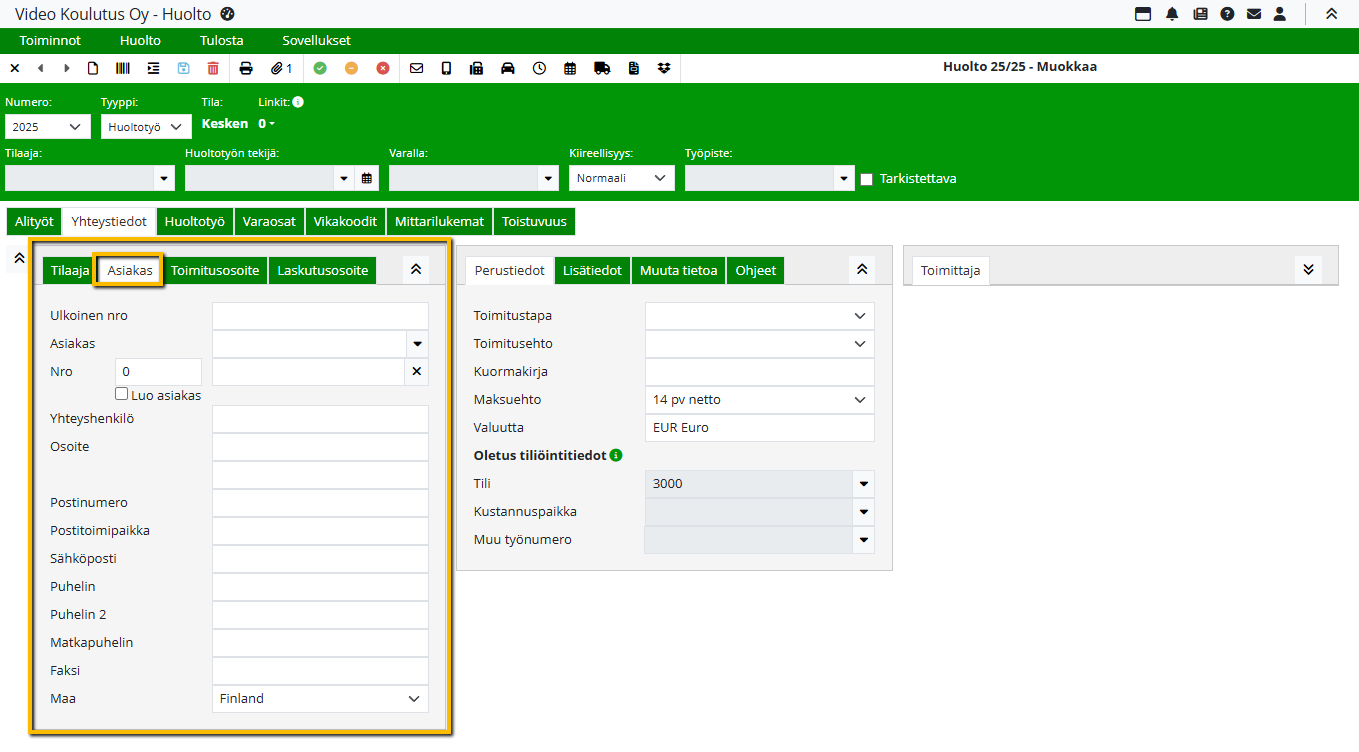
Task: Click the delivery truck toolbar icon
Action: [601, 68]
